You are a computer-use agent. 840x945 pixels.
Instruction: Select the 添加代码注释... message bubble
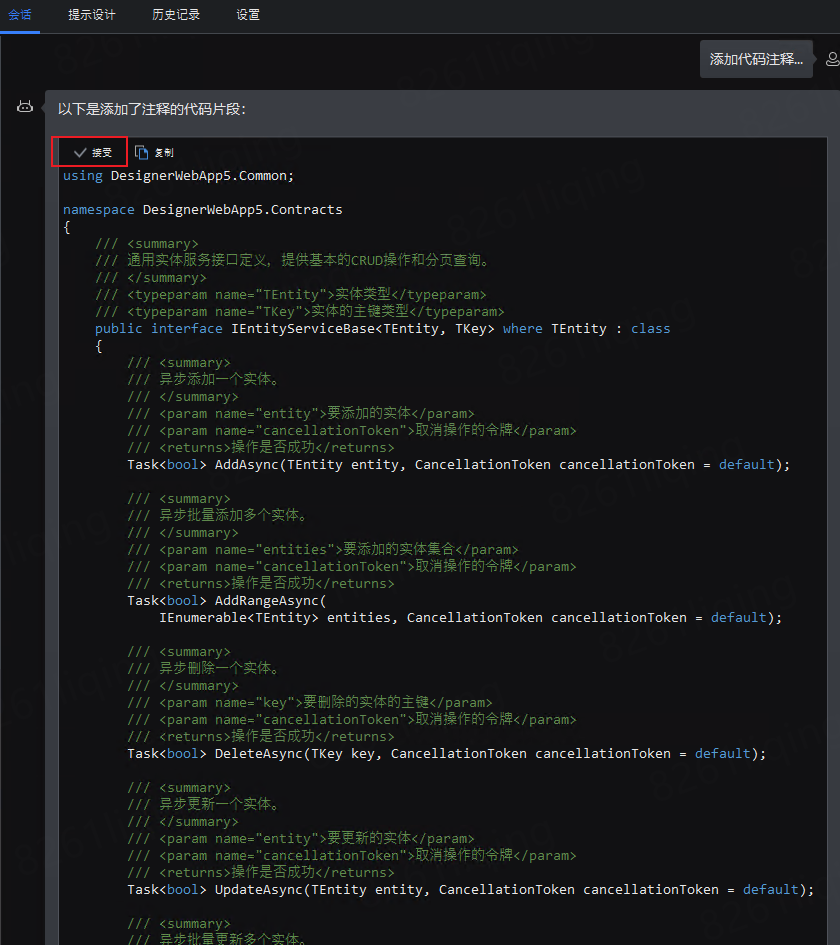(756, 59)
